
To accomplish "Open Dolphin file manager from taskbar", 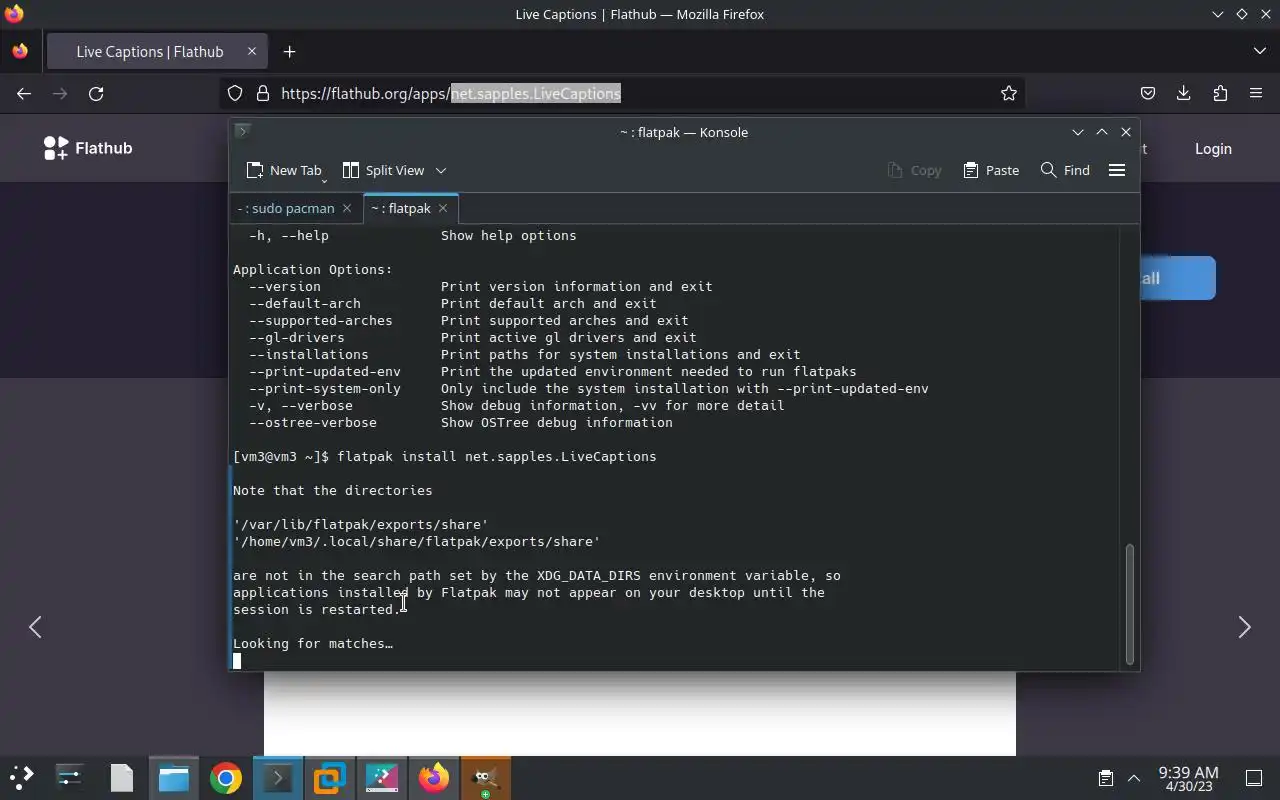I will tap(173, 777).
